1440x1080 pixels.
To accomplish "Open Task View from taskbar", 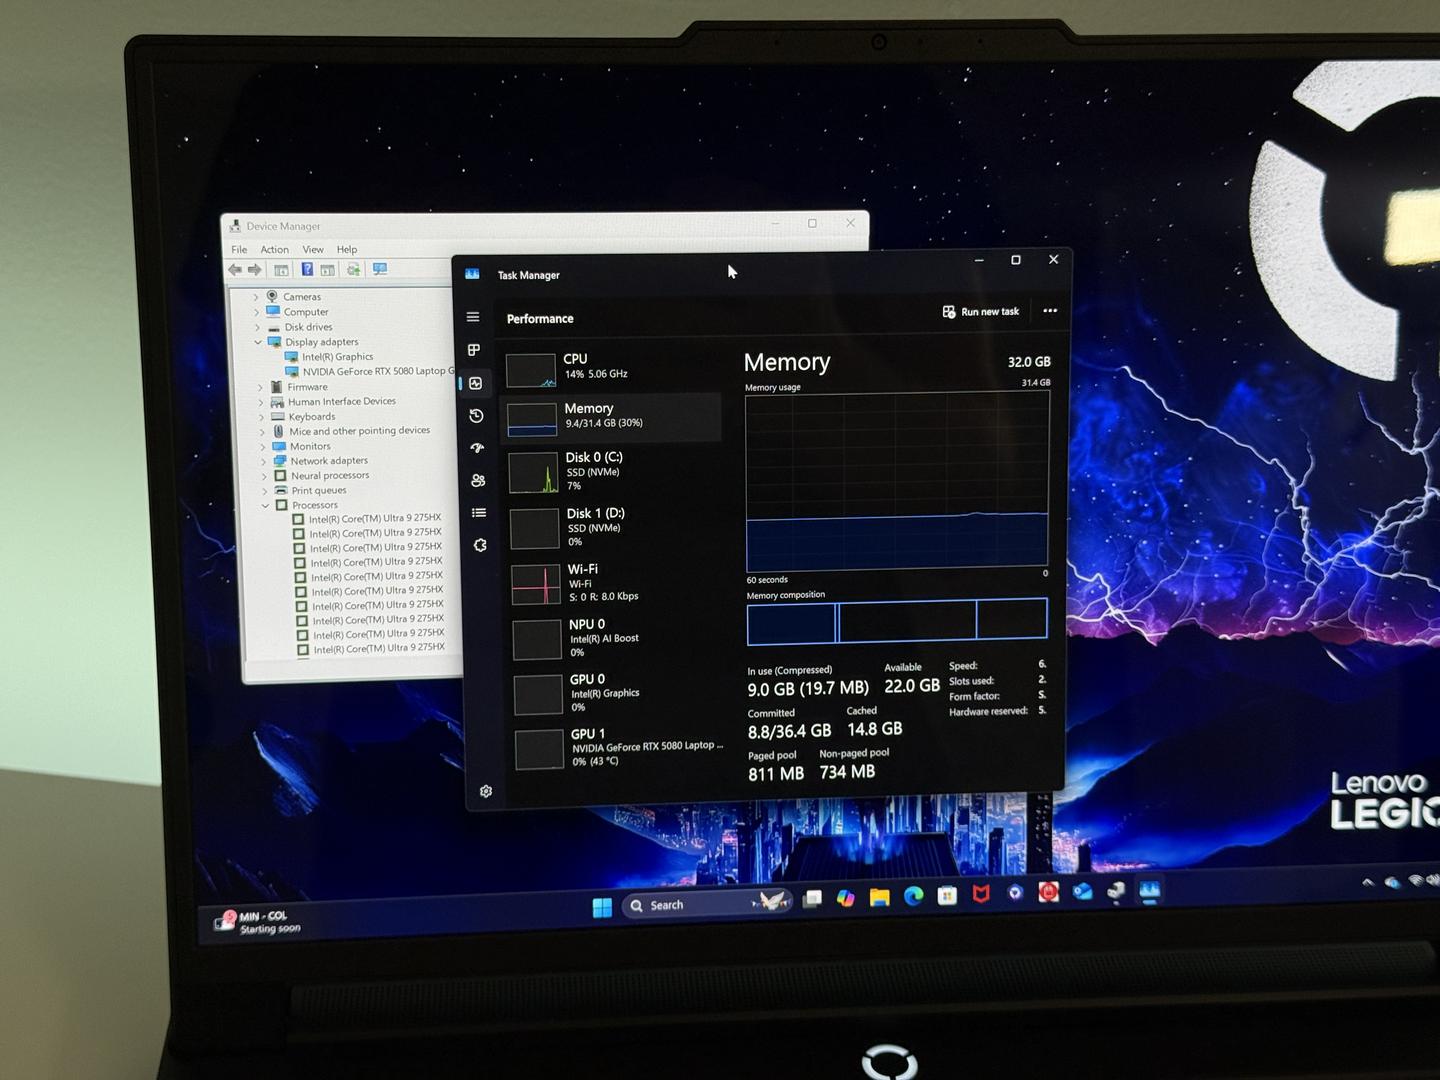I will [813, 899].
